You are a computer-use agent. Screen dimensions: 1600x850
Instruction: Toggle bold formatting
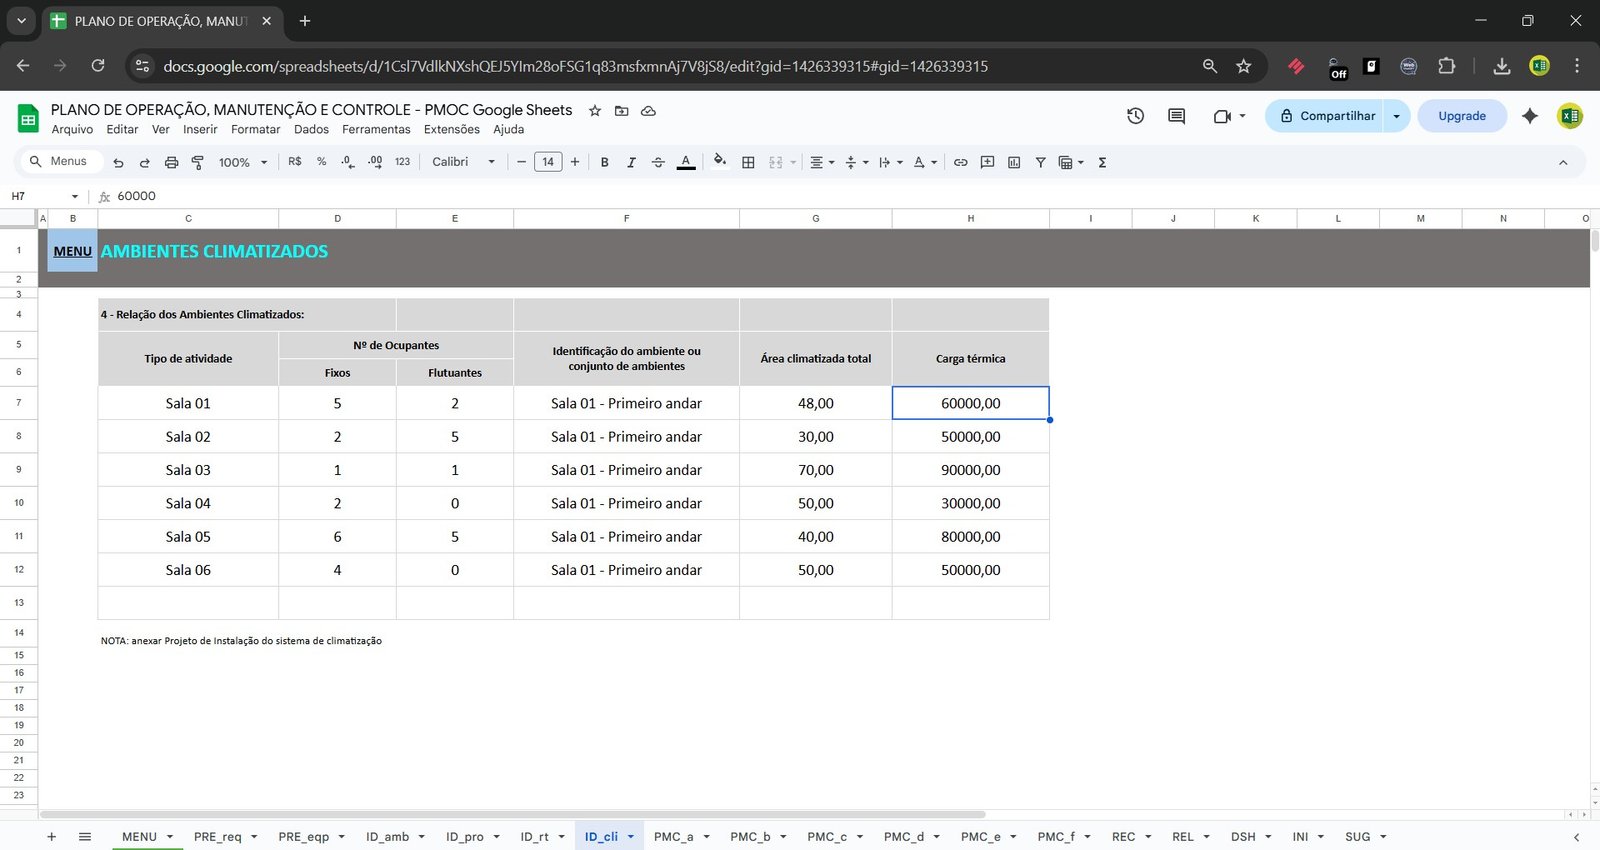pyautogui.click(x=604, y=162)
